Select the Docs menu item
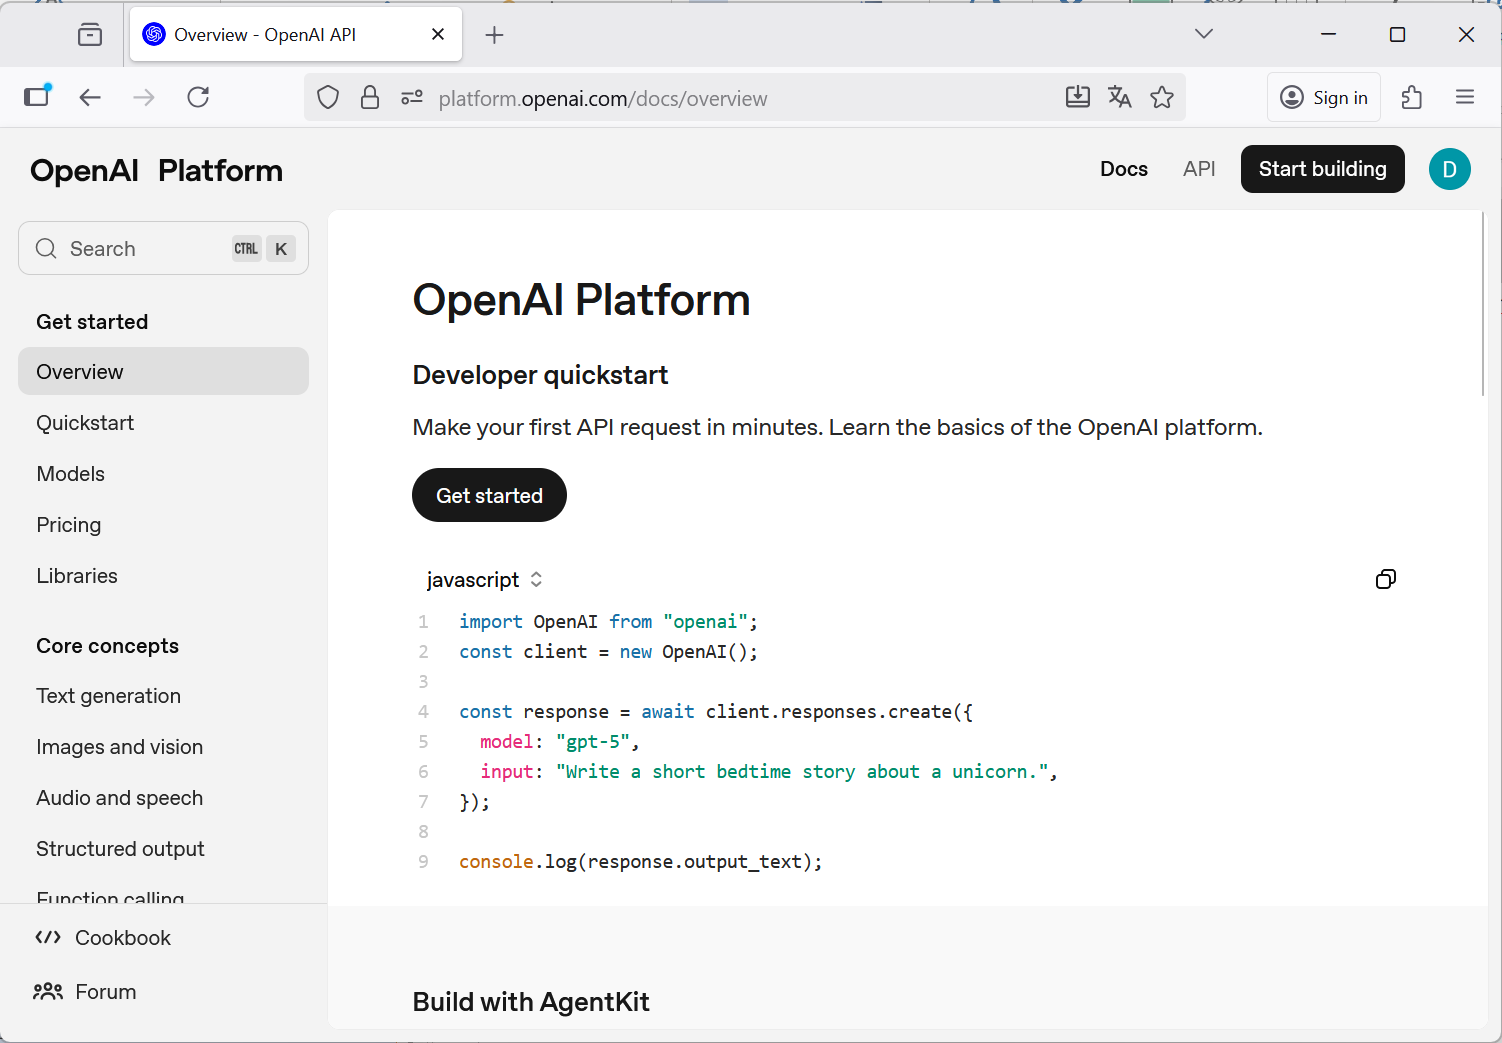The height and width of the screenshot is (1043, 1502). (1123, 169)
